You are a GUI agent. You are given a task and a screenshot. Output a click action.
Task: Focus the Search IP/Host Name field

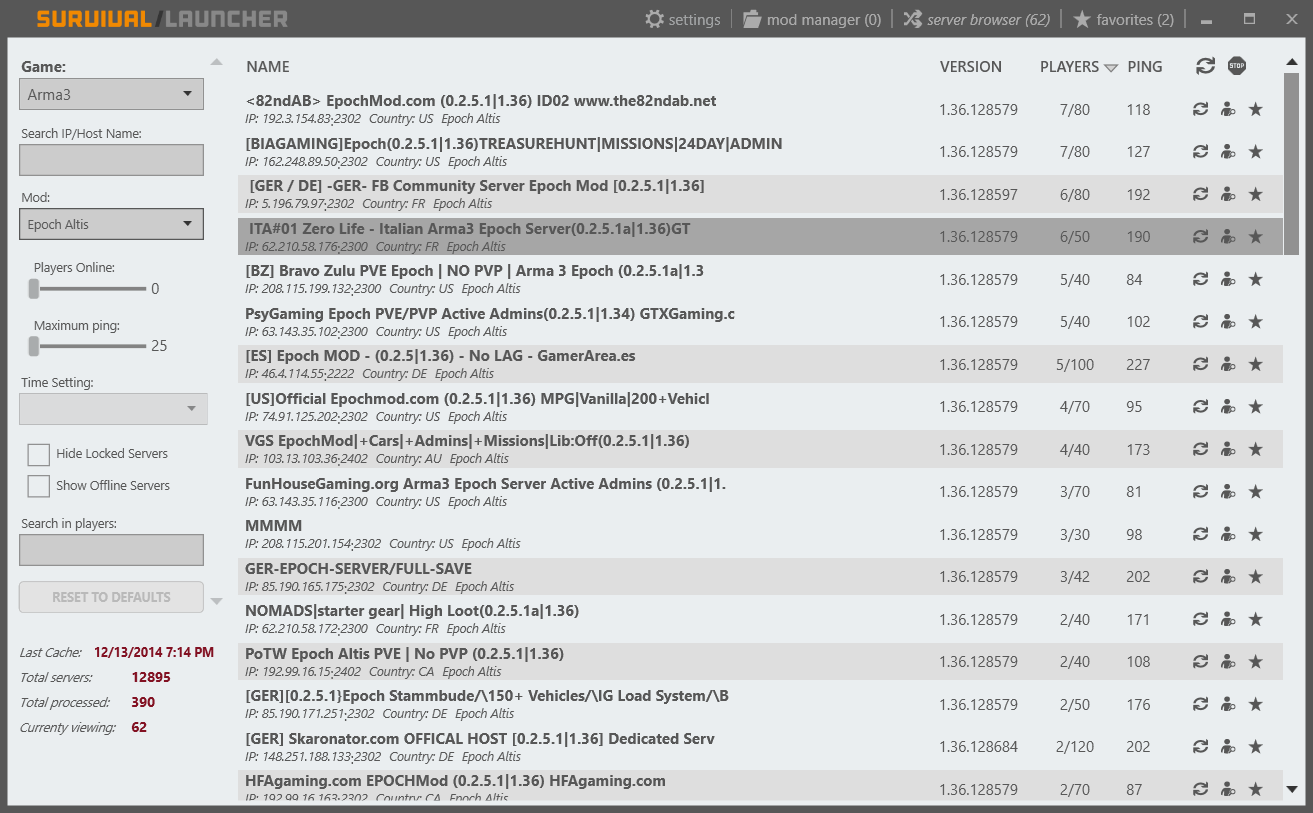(111, 160)
